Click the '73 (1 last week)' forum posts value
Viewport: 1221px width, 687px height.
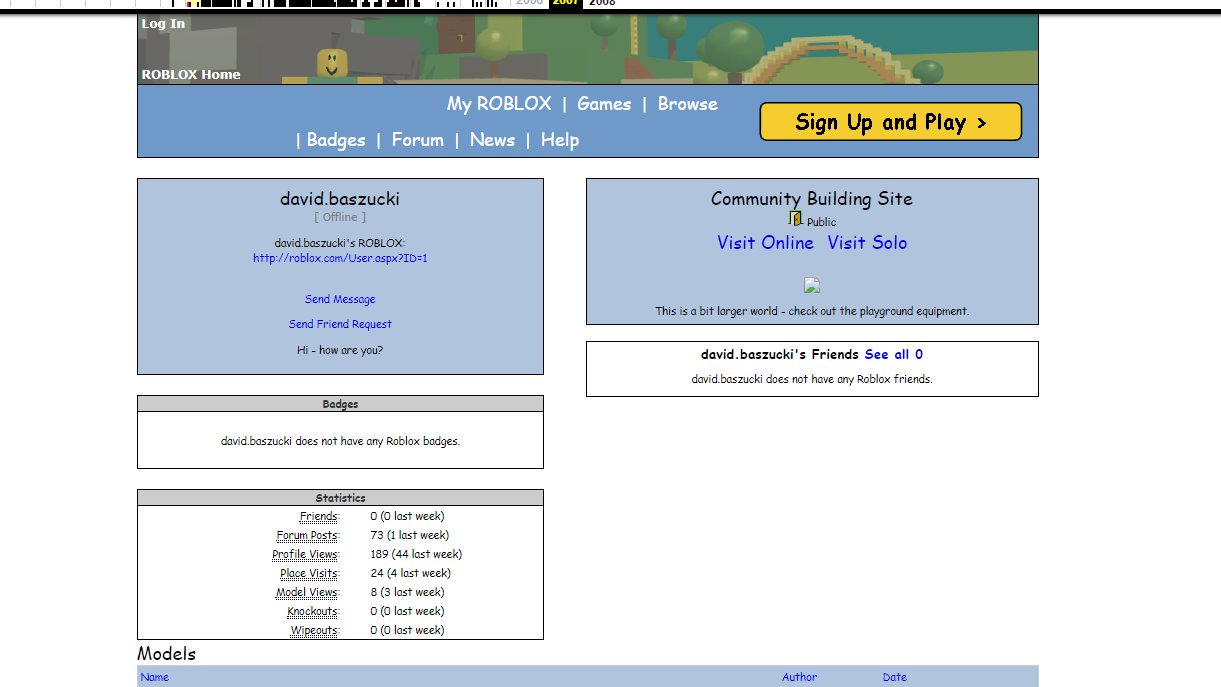[x=409, y=536]
